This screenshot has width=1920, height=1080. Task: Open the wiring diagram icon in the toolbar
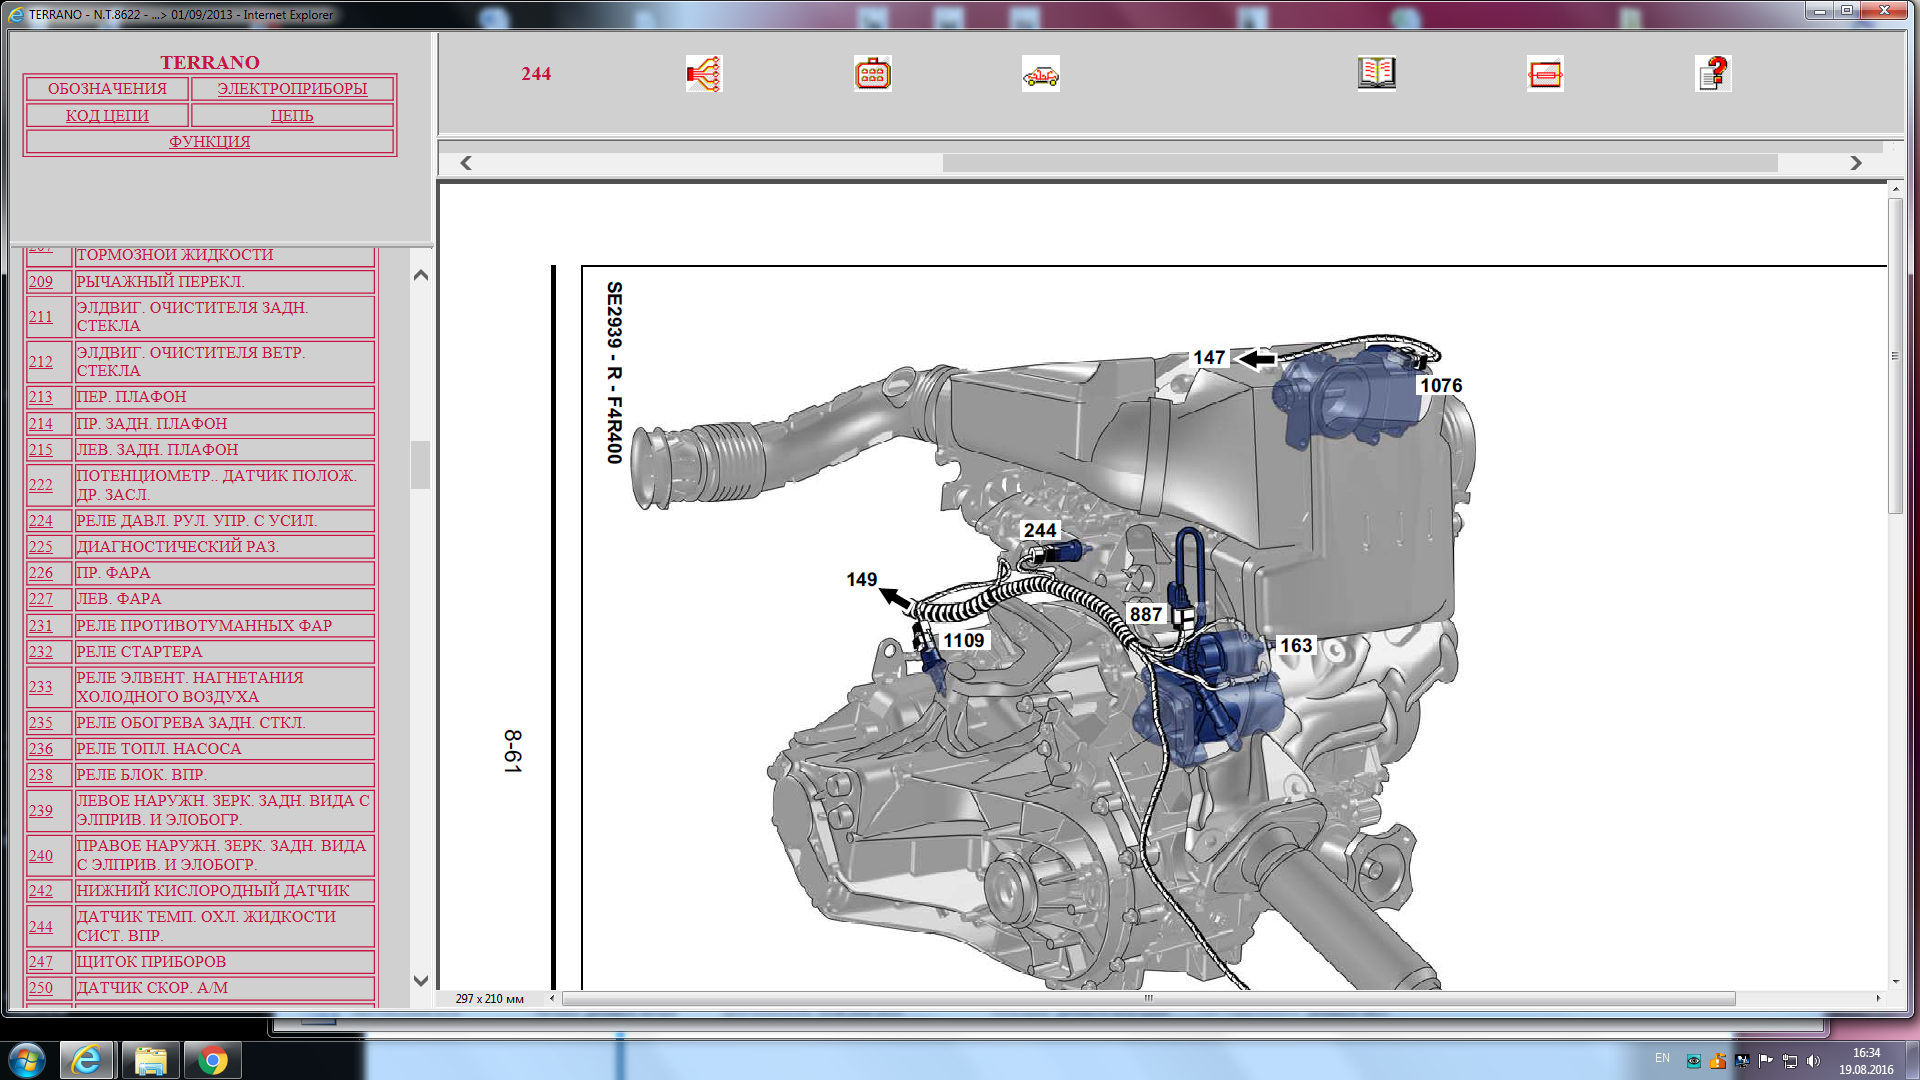pos(704,74)
